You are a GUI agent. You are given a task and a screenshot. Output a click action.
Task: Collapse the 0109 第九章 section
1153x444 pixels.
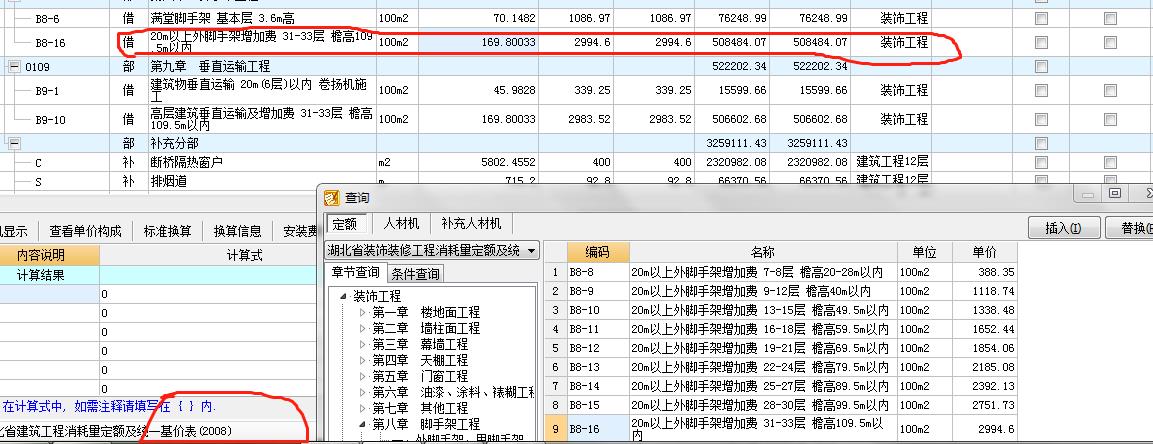pos(14,67)
